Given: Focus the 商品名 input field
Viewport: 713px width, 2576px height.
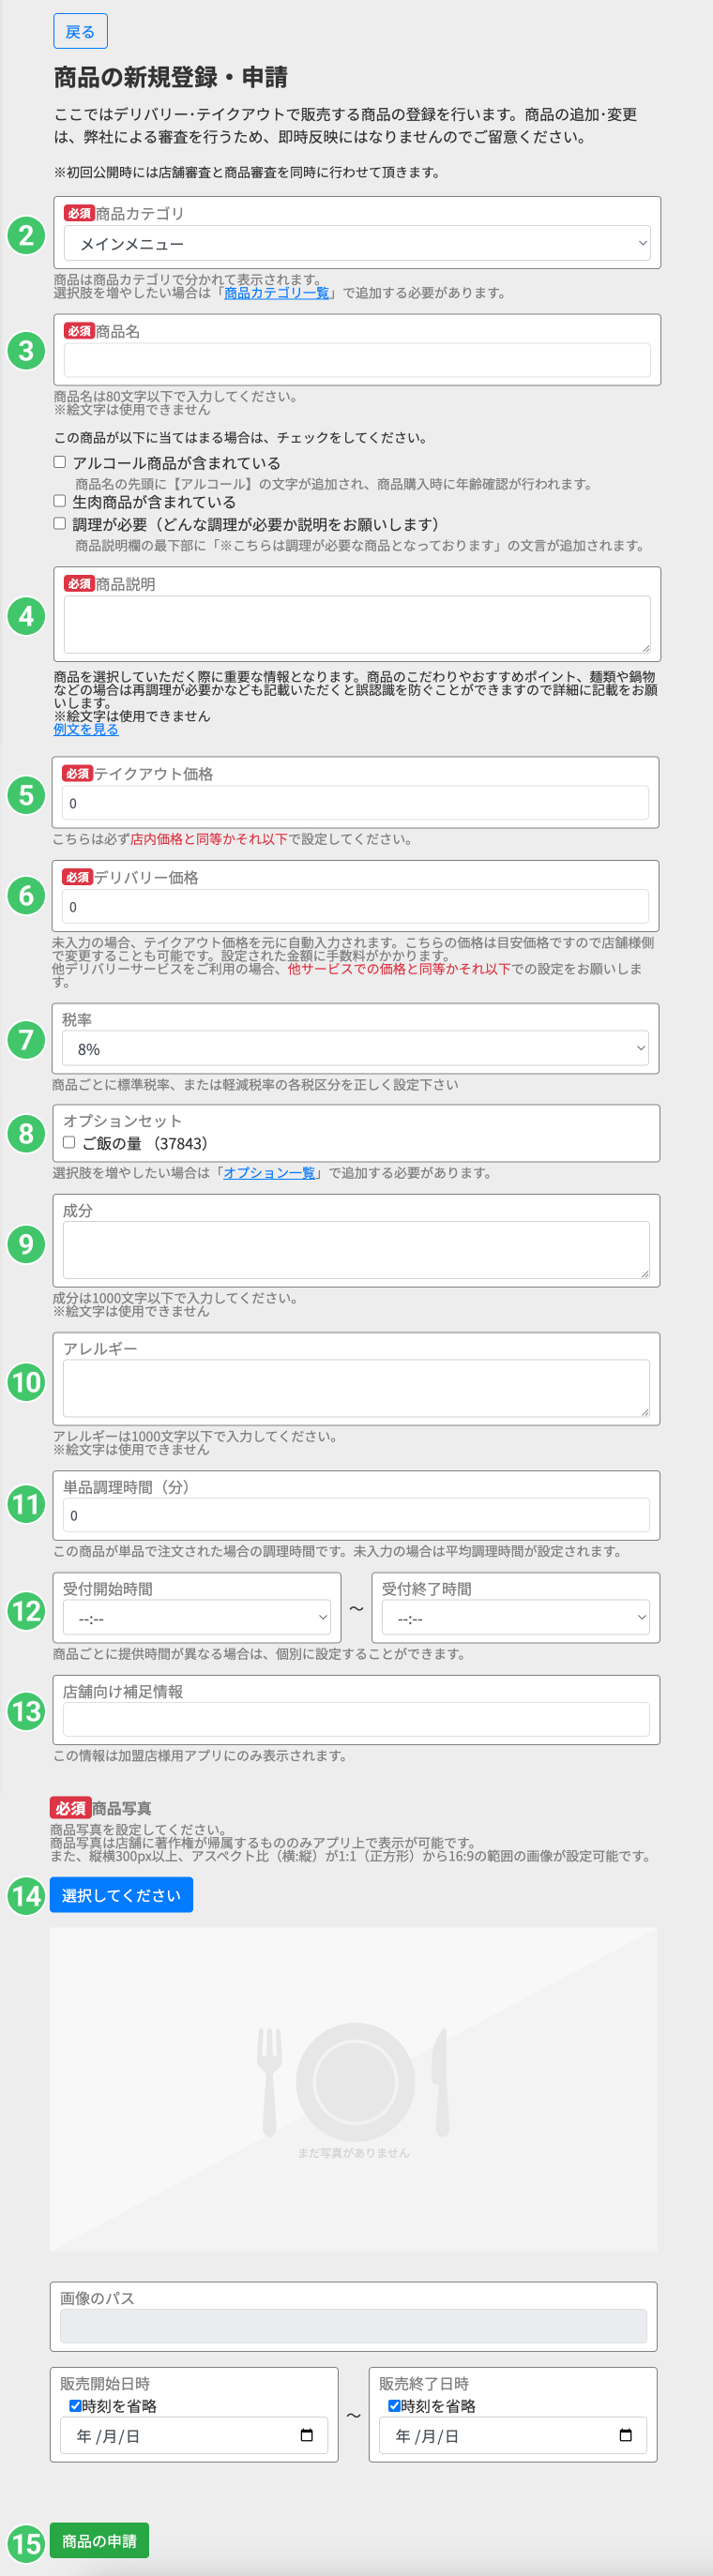Looking at the screenshot, I should click(x=356, y=360).
